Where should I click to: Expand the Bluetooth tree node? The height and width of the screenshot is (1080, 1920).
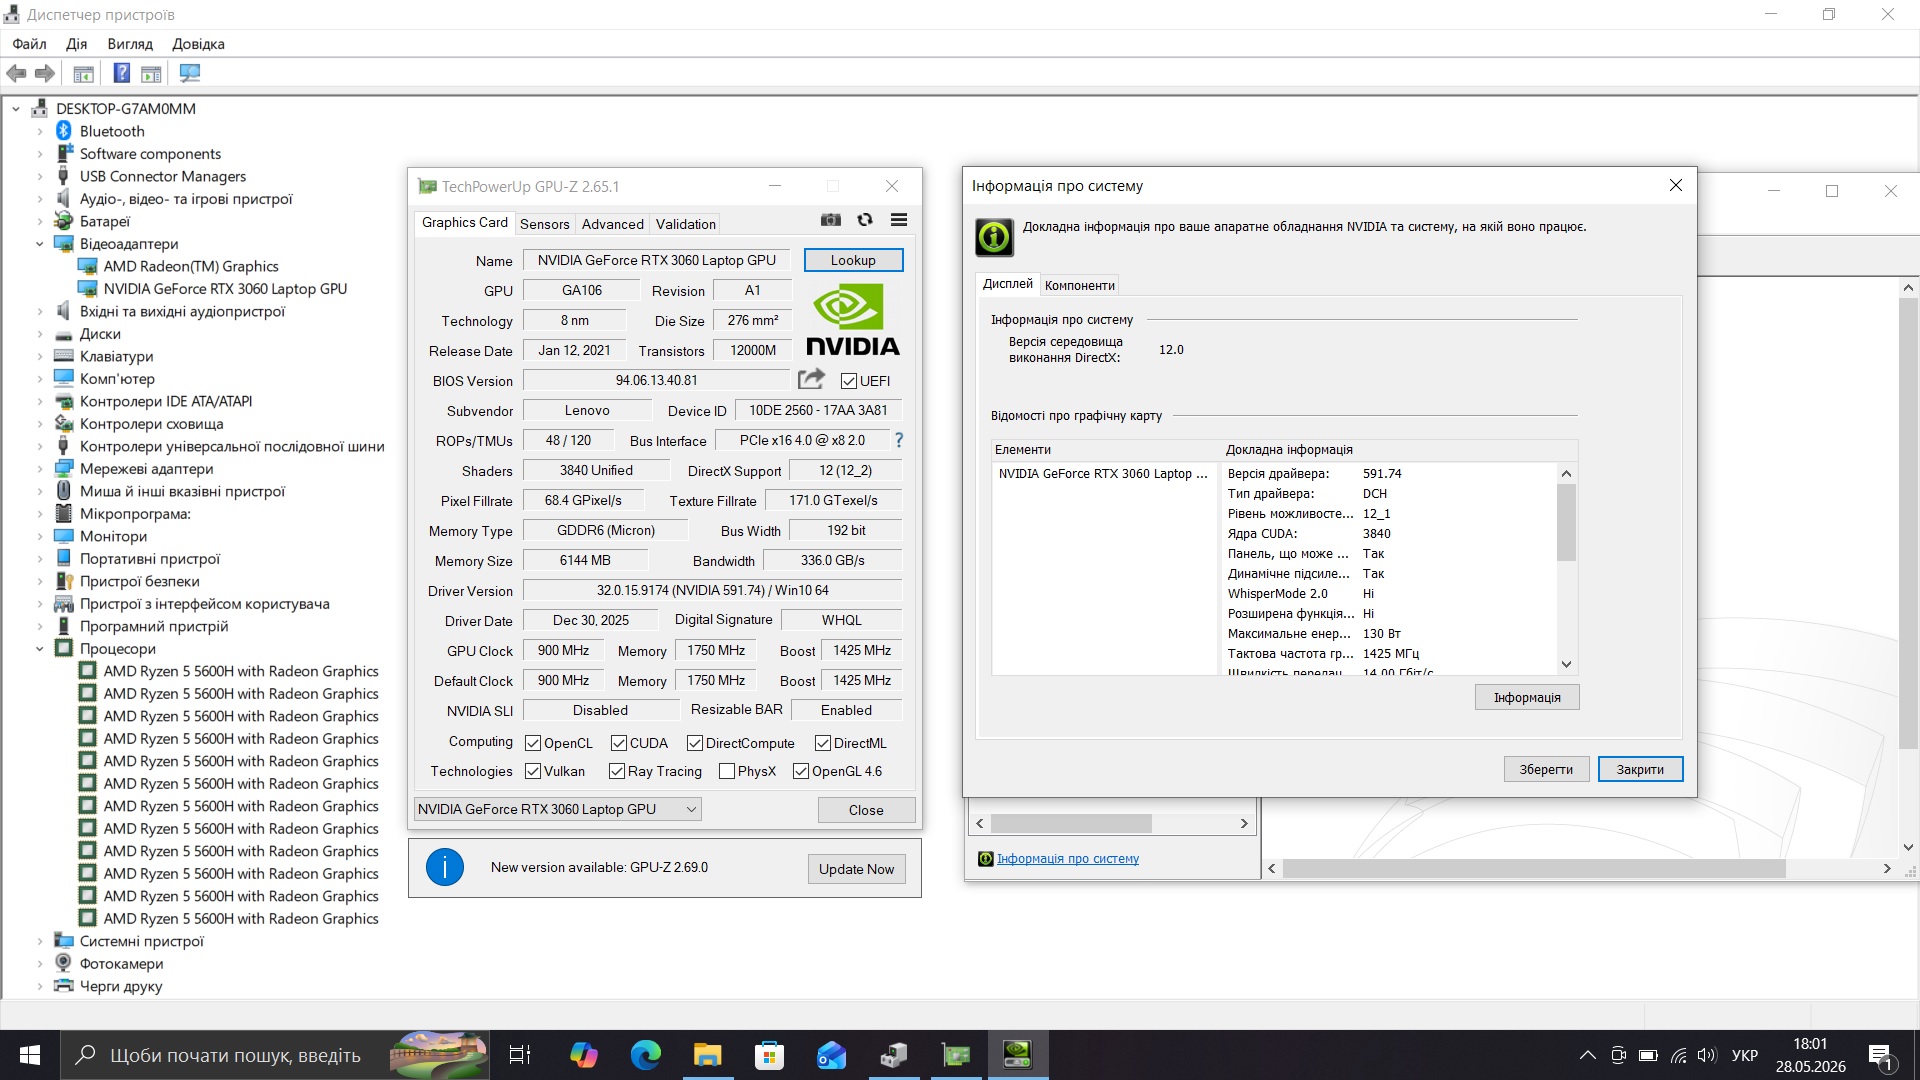click(x=40, y=131)
